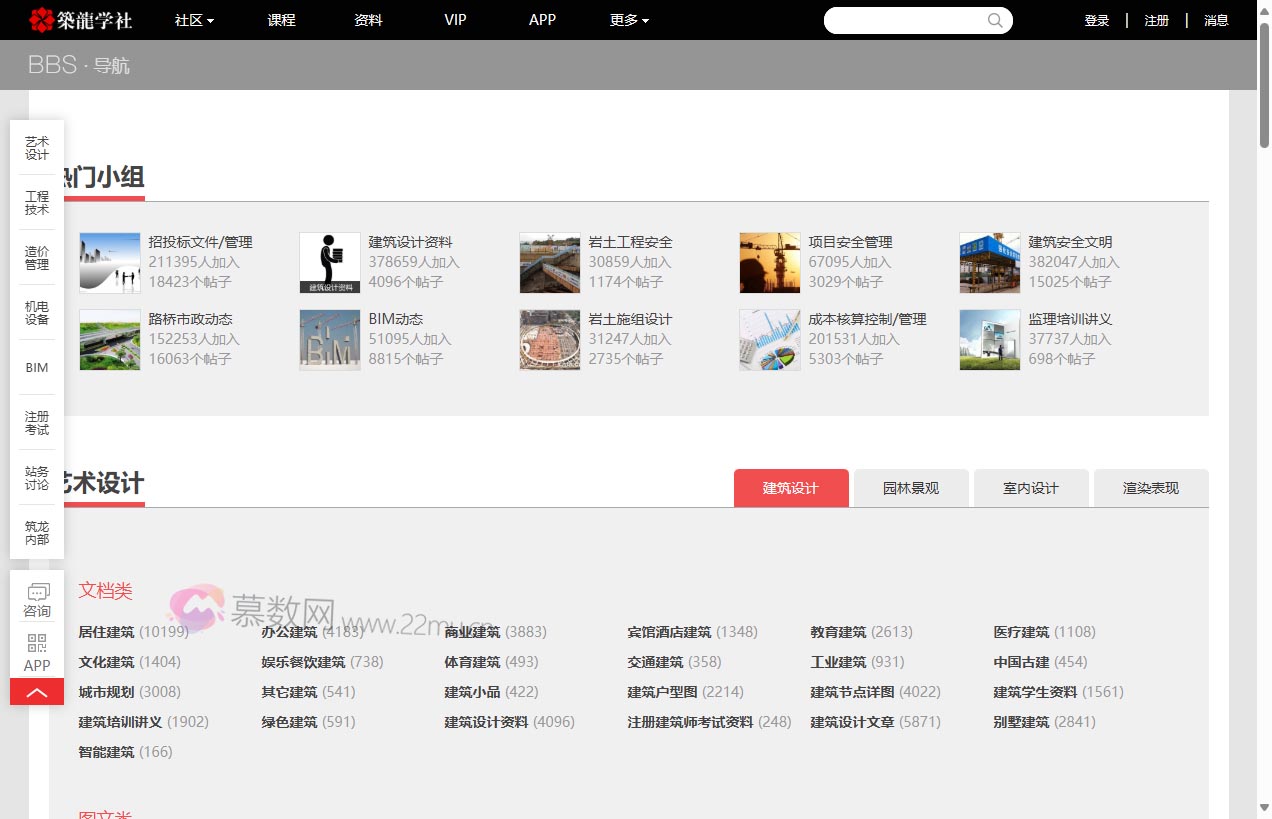Image resolution: width=1272 pixels, height=819 pixels.
Task: Open the 咨询 chat icon
Action: [38, 592]
